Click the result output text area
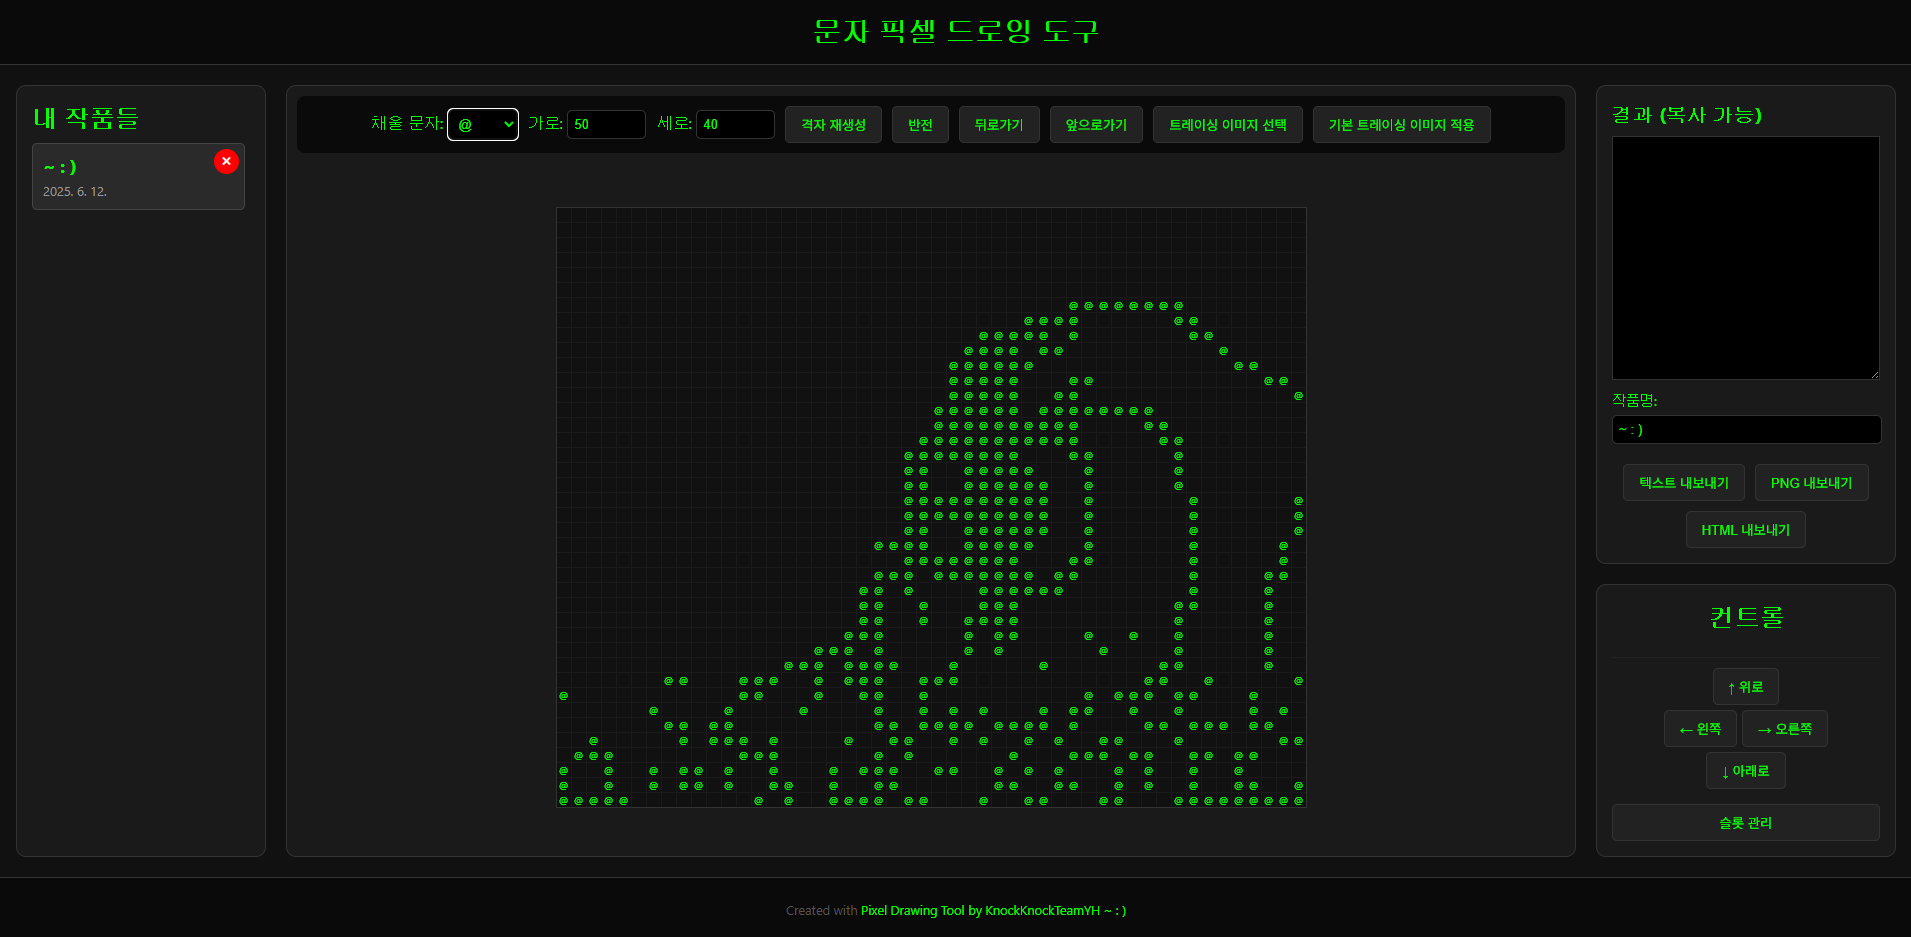The width and height of the screenshot is (1911, 937). click(x=1746, y=258)
